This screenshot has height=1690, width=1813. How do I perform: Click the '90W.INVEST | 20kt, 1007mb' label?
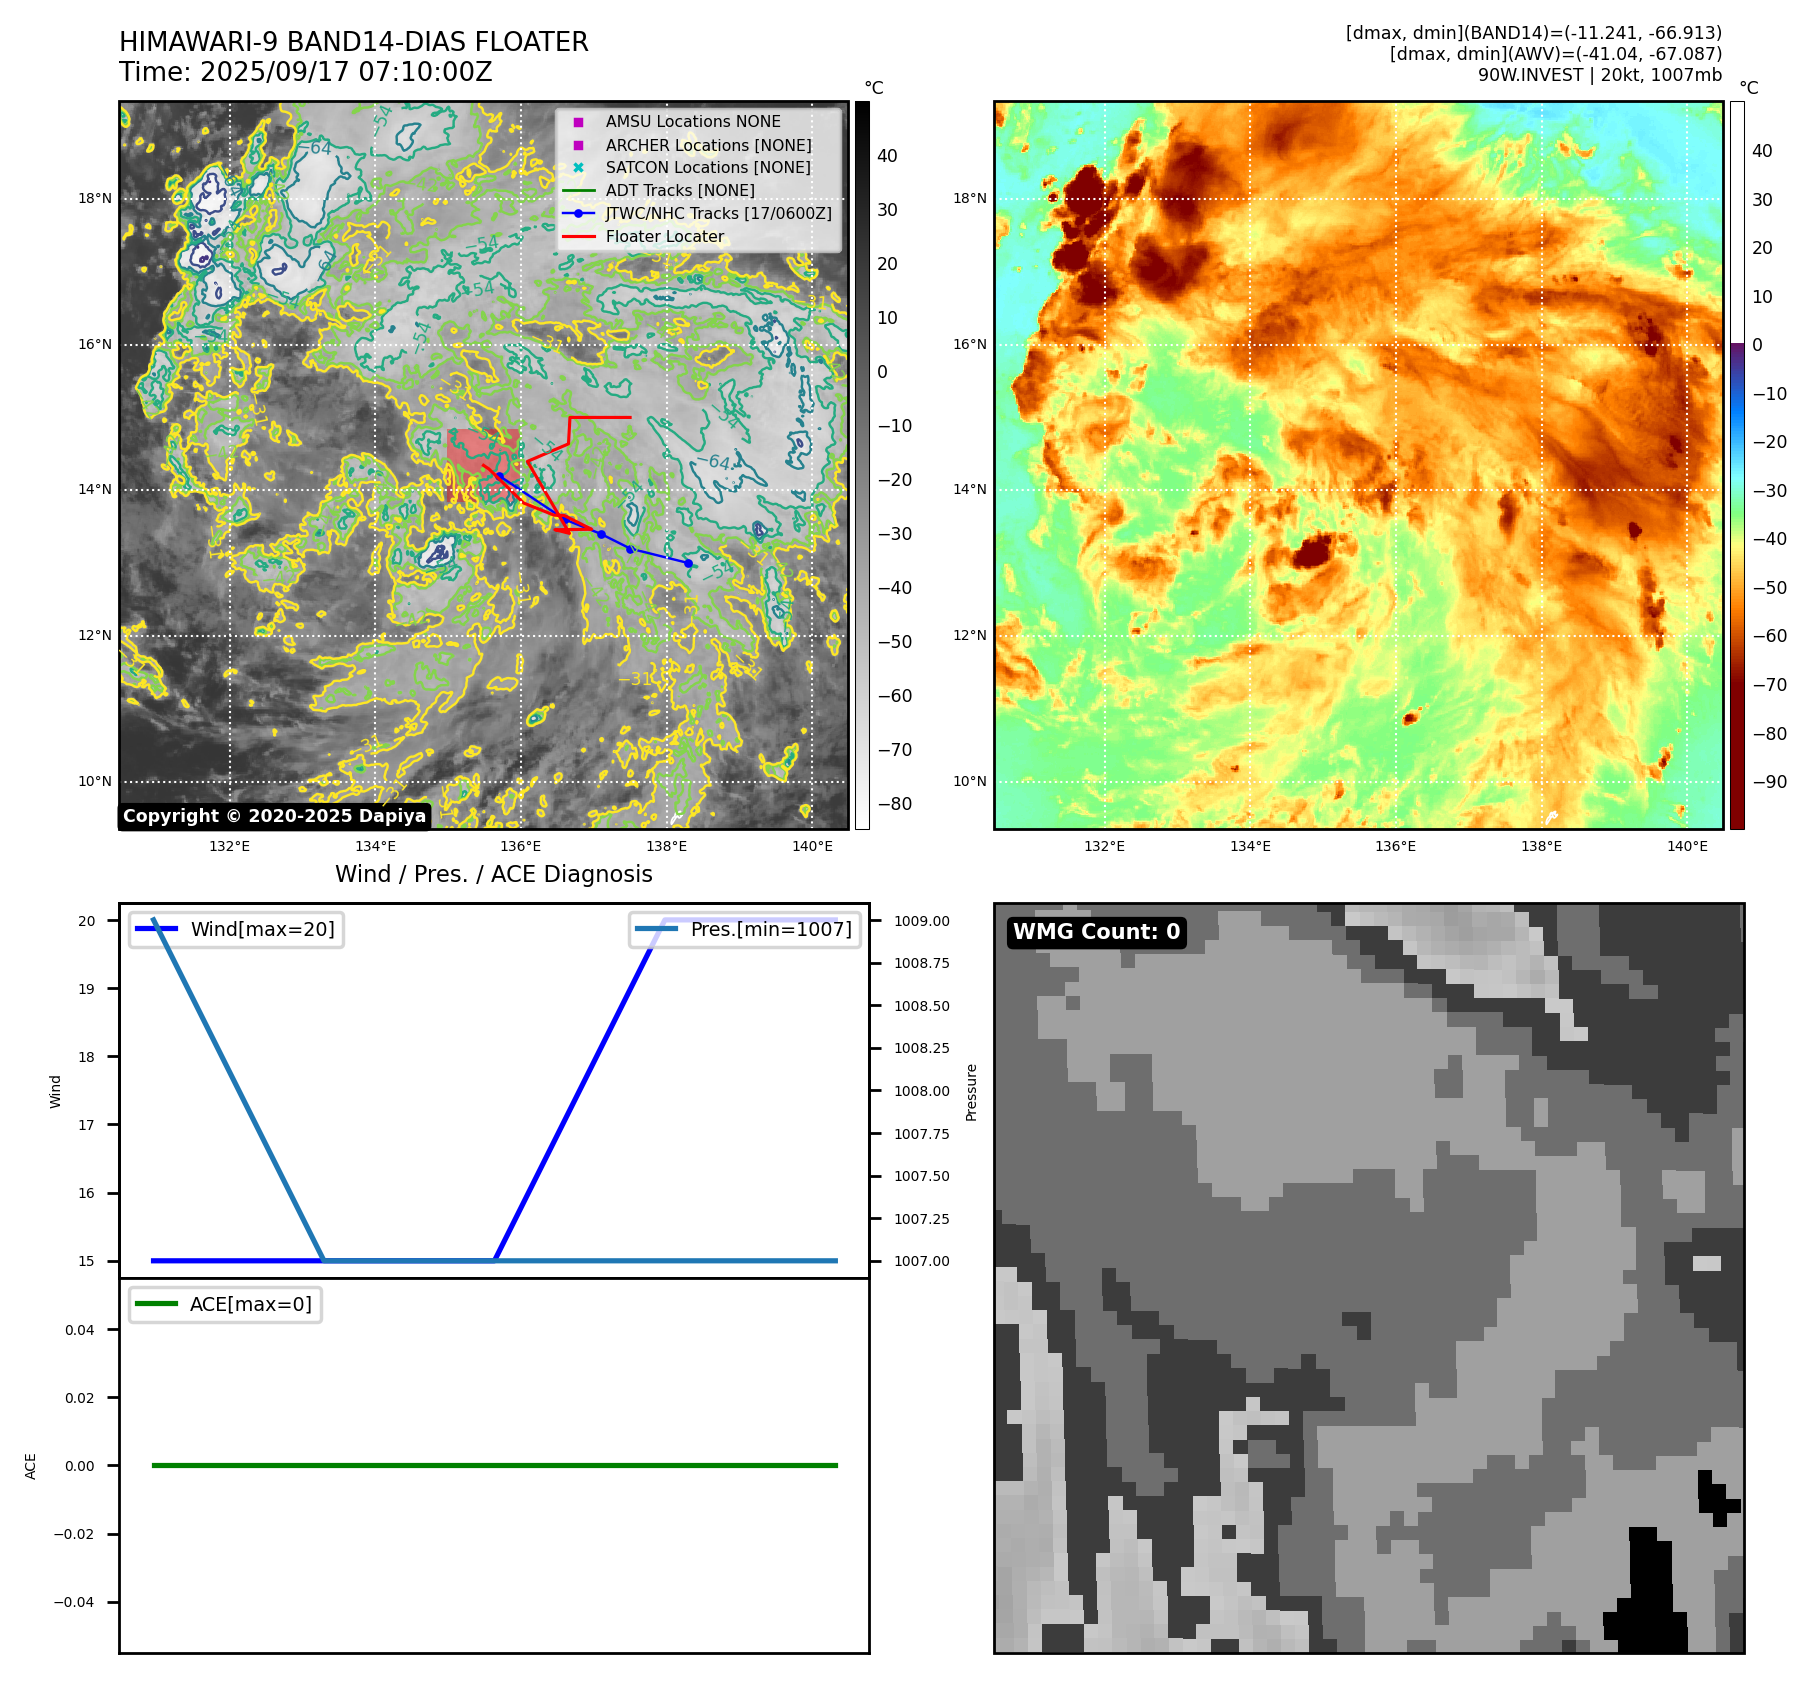click(x=1600, y=75)
